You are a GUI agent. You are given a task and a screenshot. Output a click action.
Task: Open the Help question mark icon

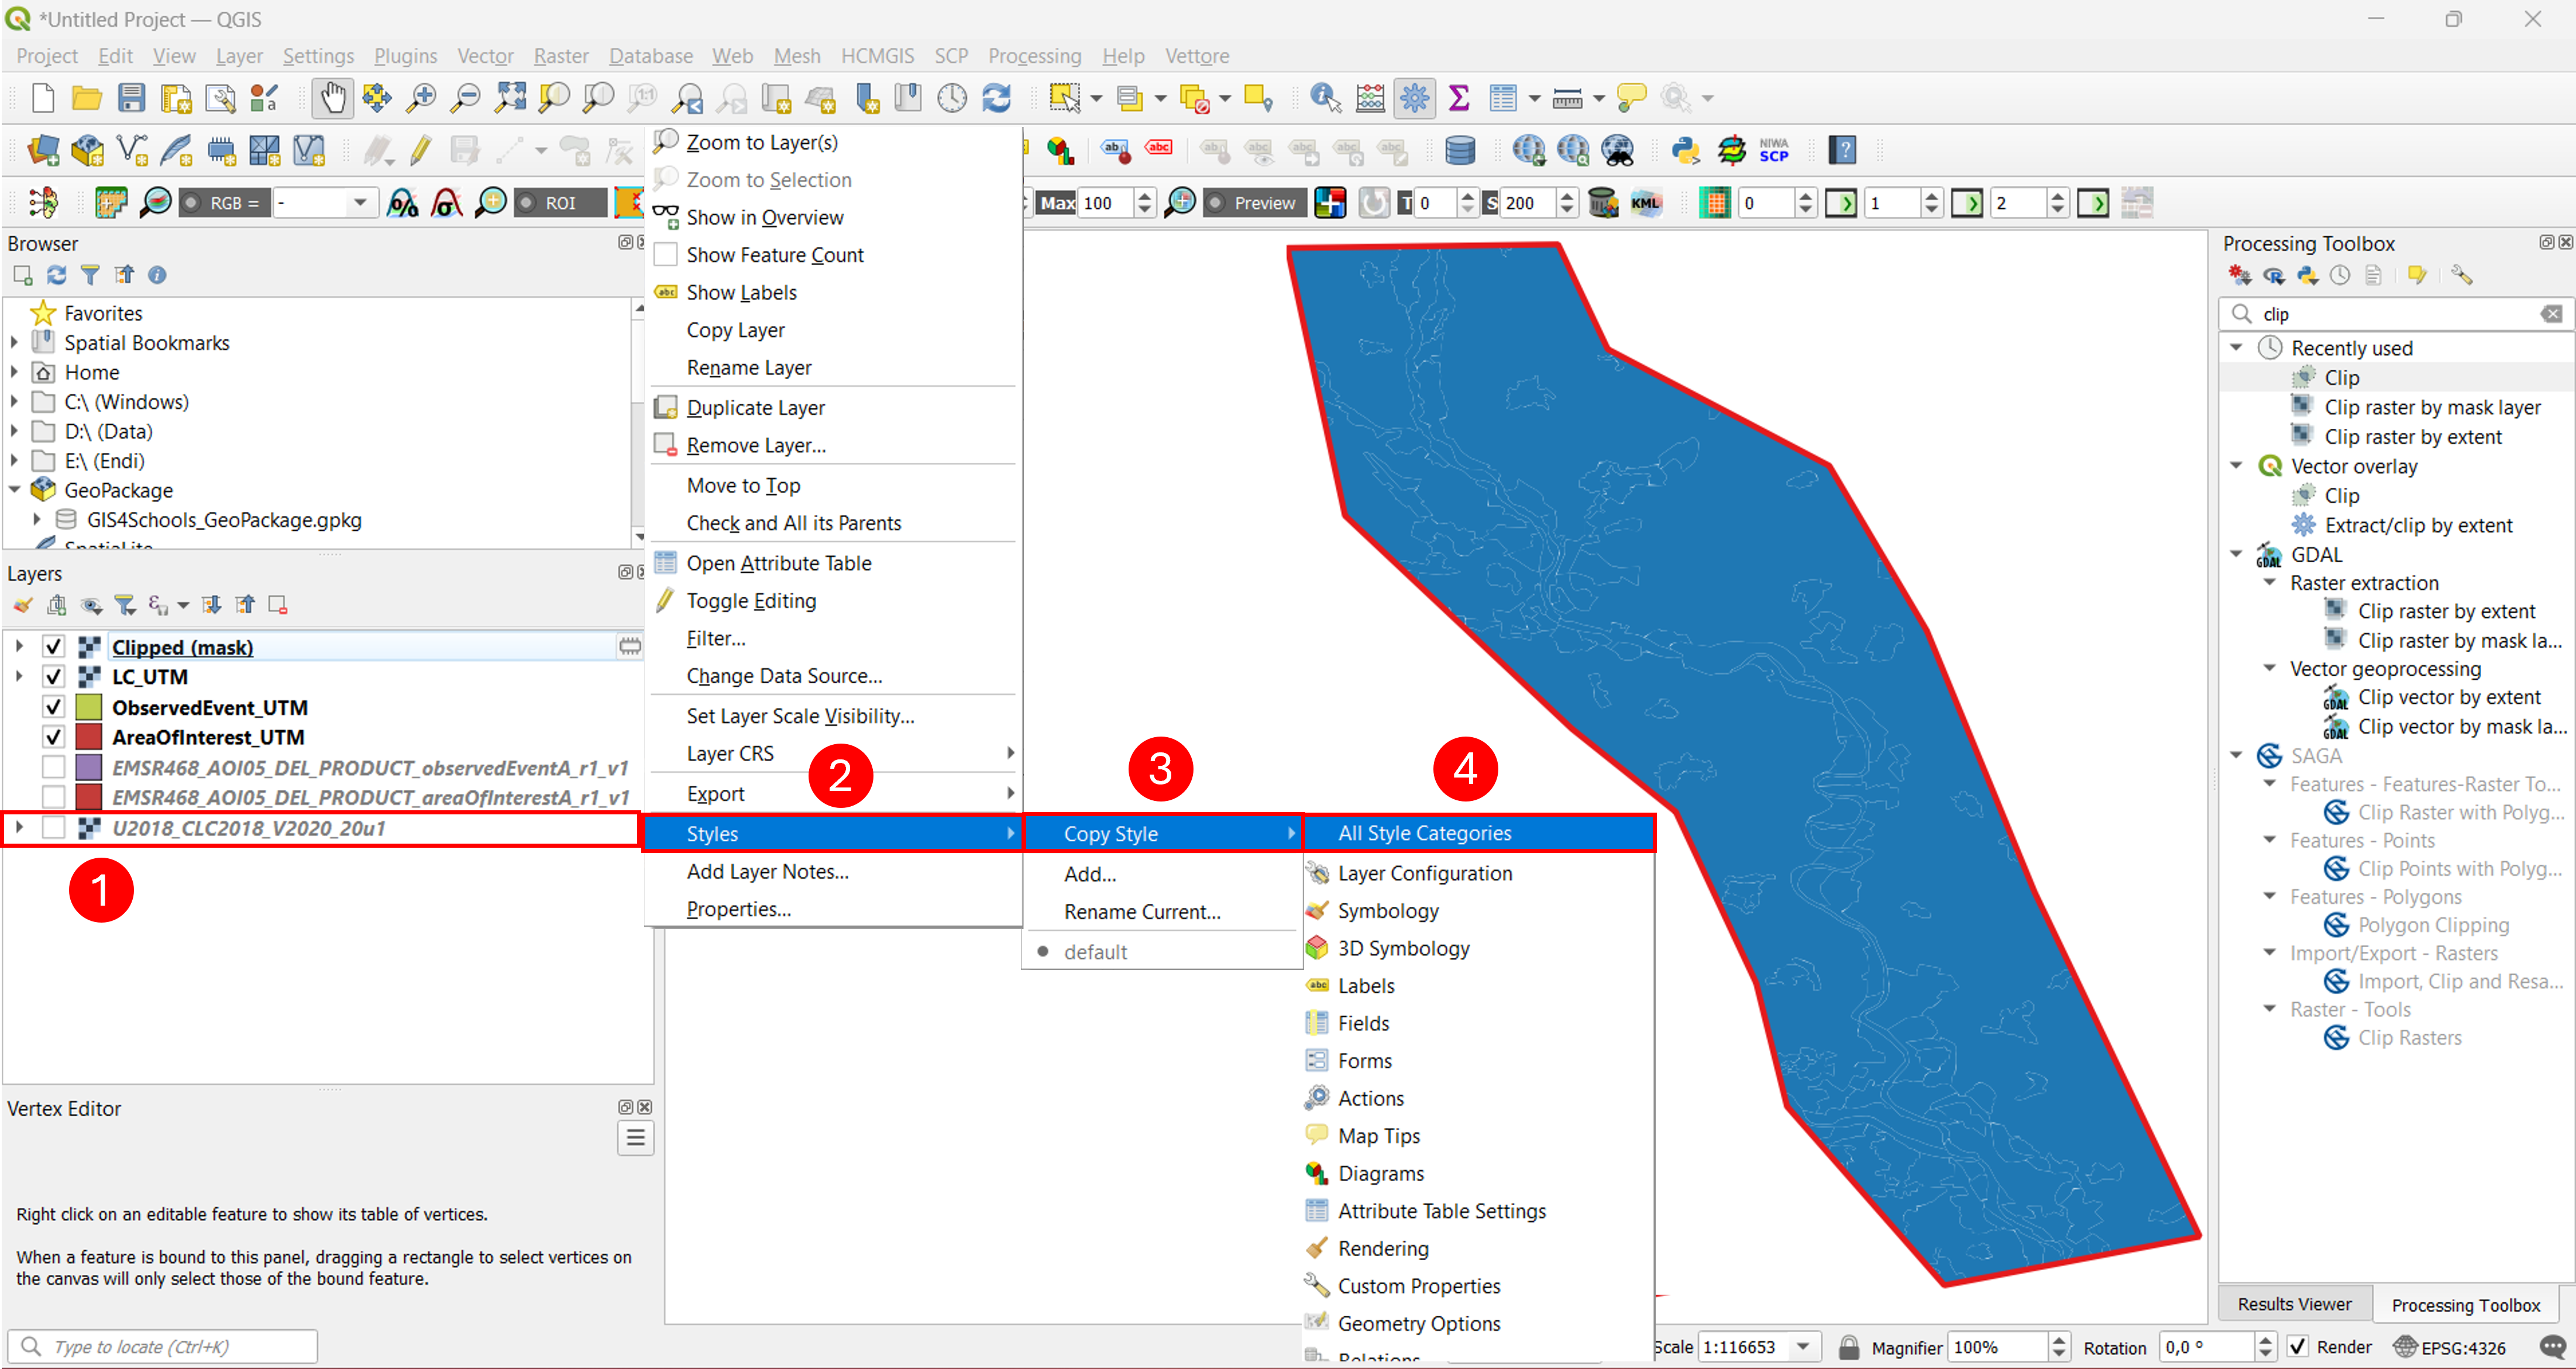coord(1842,151)
